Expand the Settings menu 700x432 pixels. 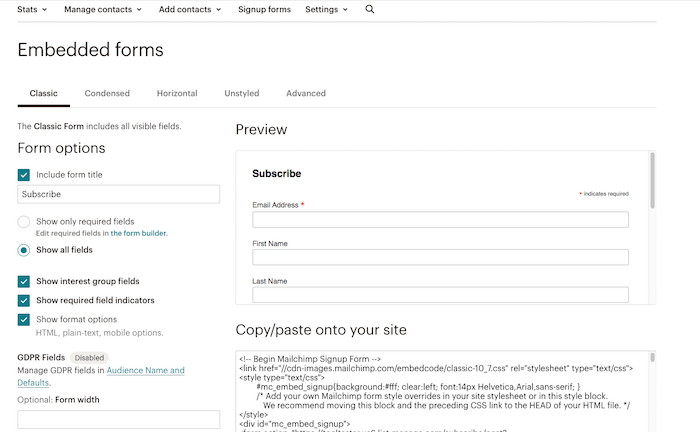[326, 9]
